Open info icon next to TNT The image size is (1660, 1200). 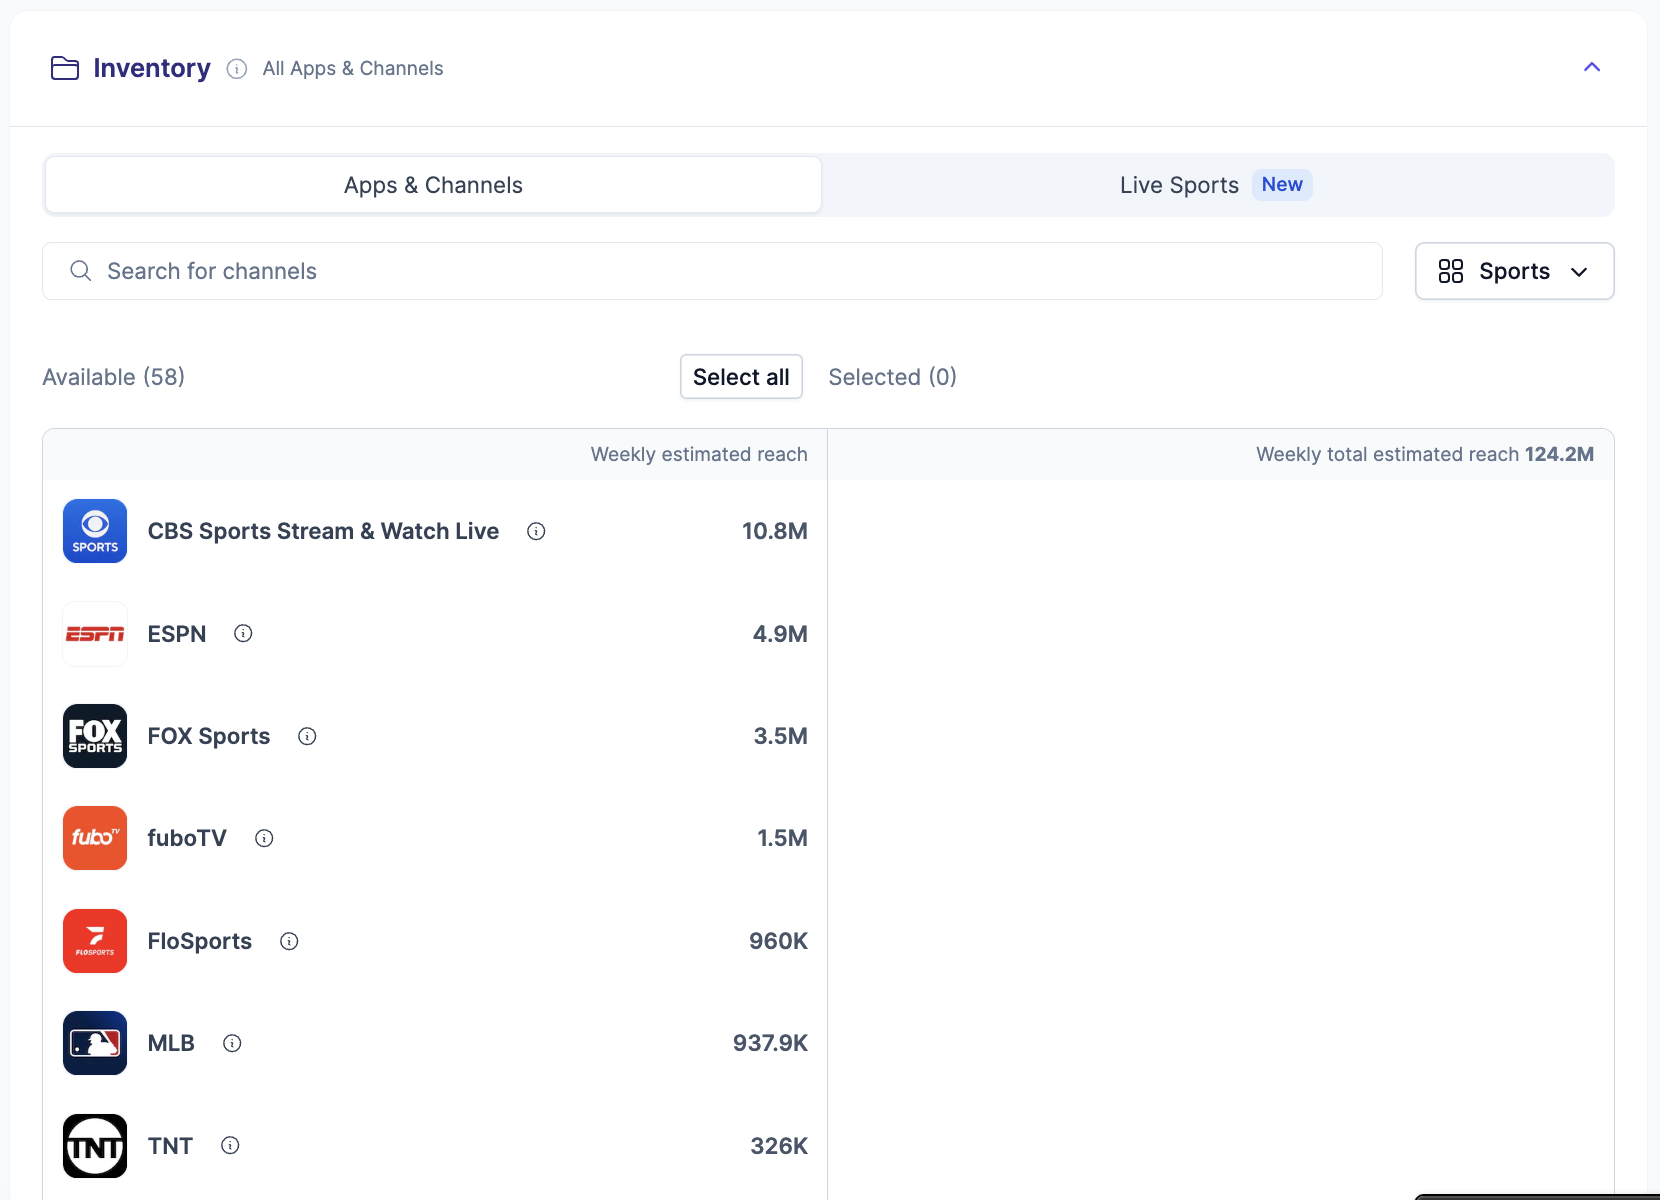pos(230,1145)
